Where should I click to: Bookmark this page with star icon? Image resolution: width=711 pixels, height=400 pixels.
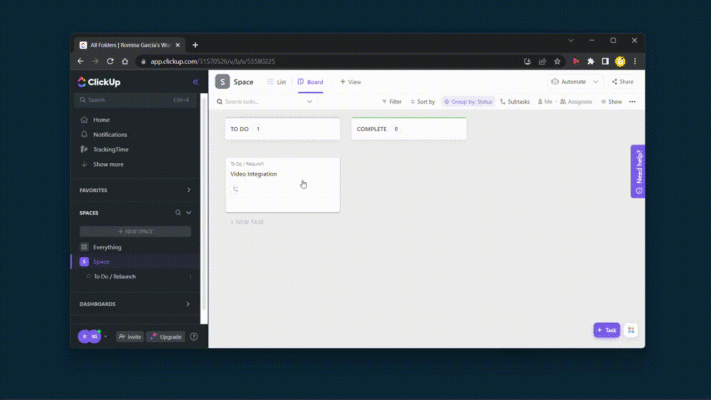[557, 61]
